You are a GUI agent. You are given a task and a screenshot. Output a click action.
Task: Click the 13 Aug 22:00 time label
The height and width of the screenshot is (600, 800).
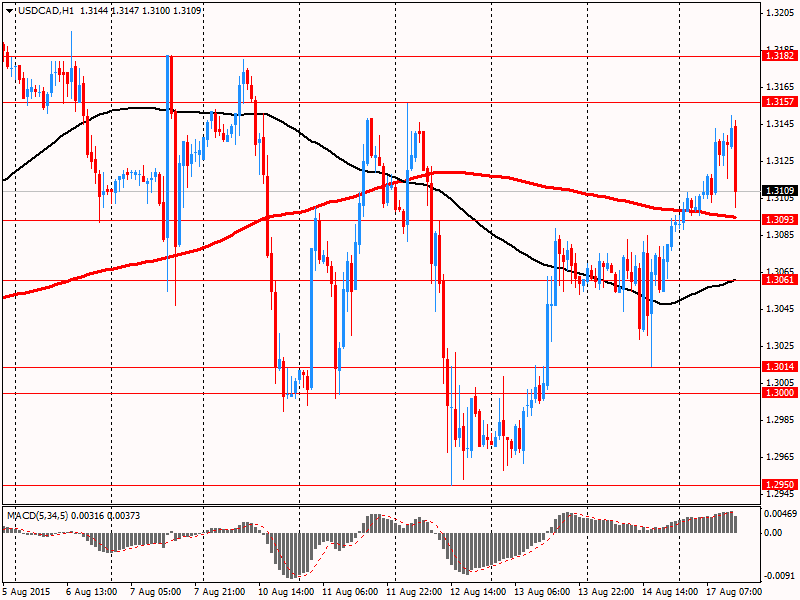[x=607, y=592]
